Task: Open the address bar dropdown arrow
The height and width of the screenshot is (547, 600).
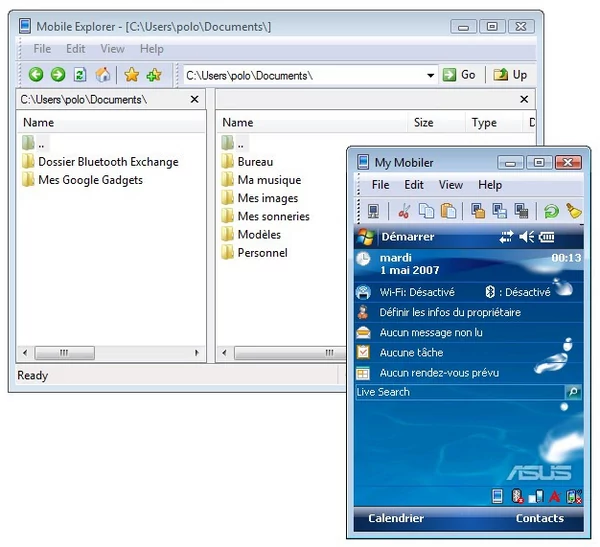Action: click(430, 75)
